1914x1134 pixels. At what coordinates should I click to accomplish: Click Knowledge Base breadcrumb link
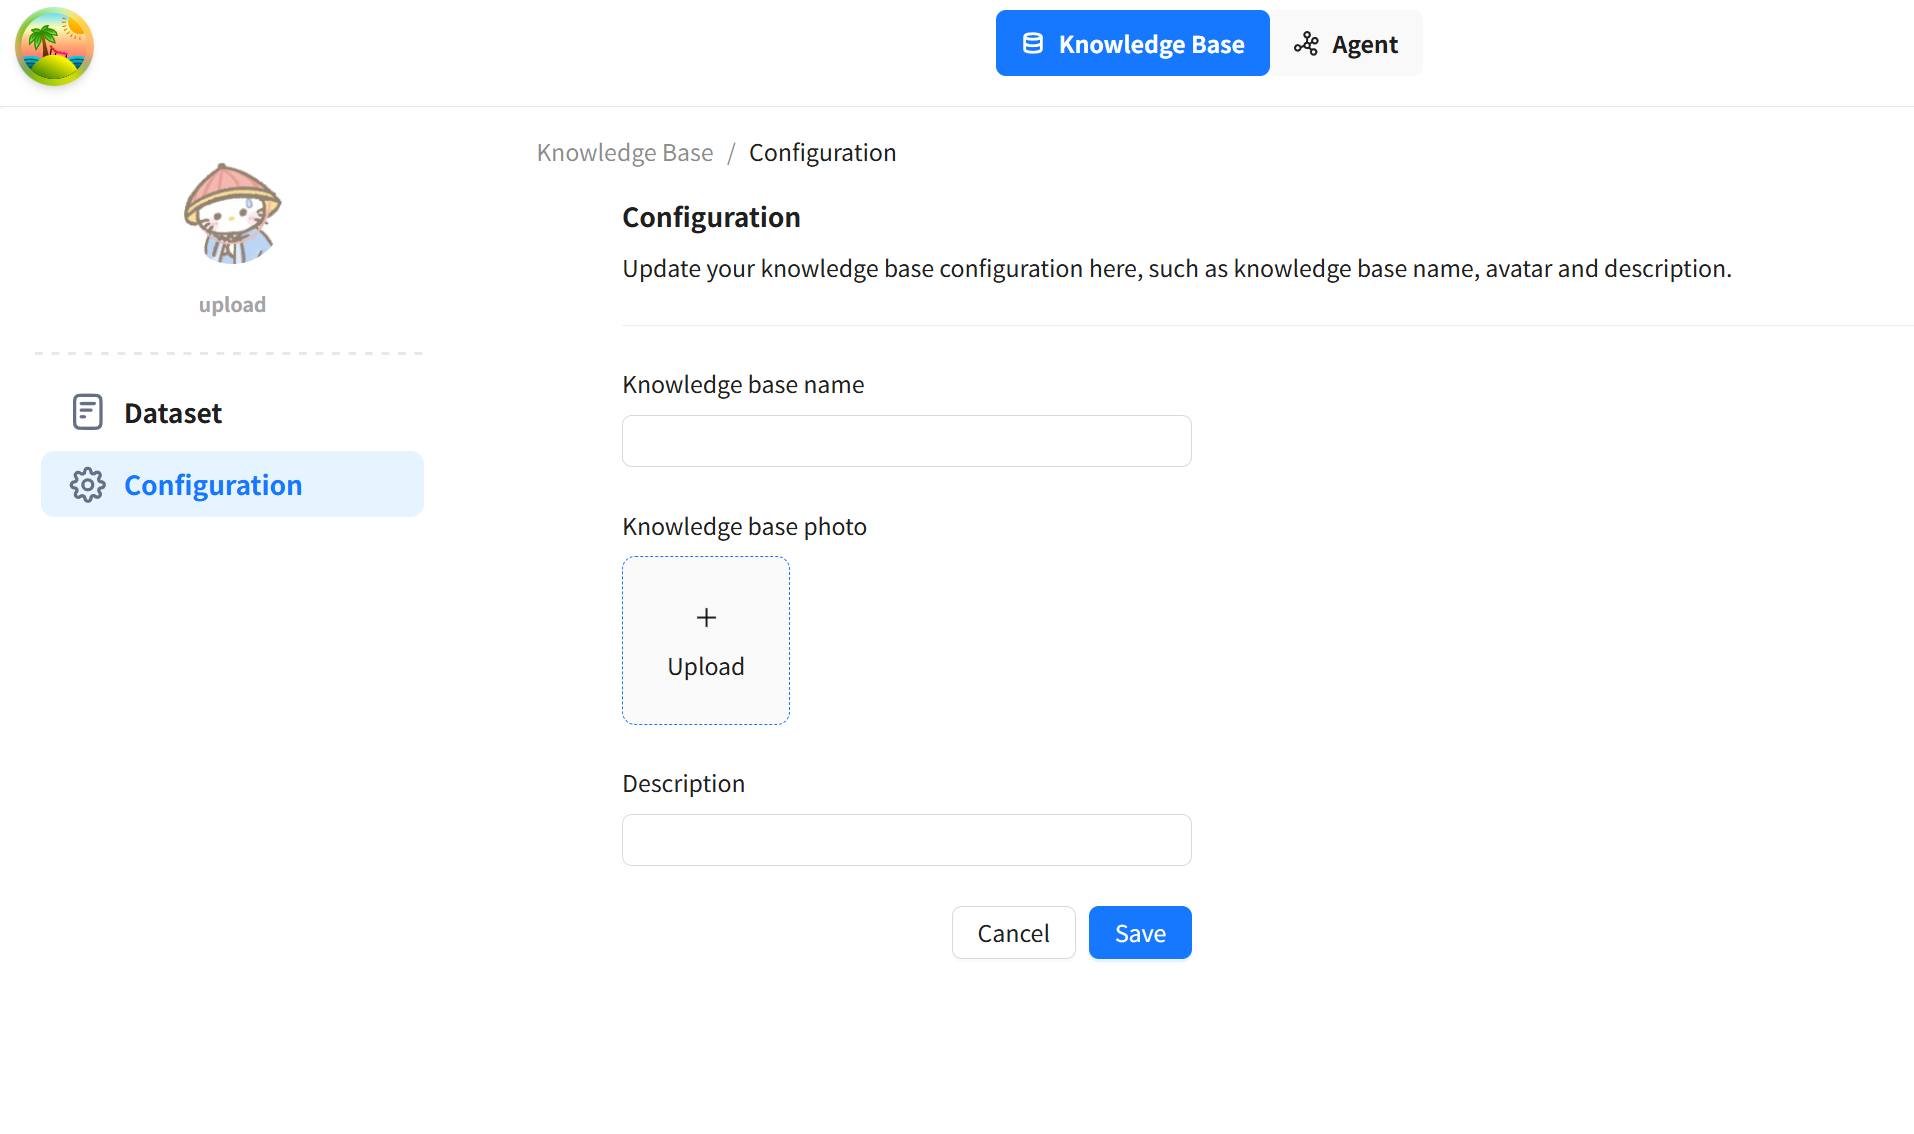pyautogui.click(x=625, y=153)
